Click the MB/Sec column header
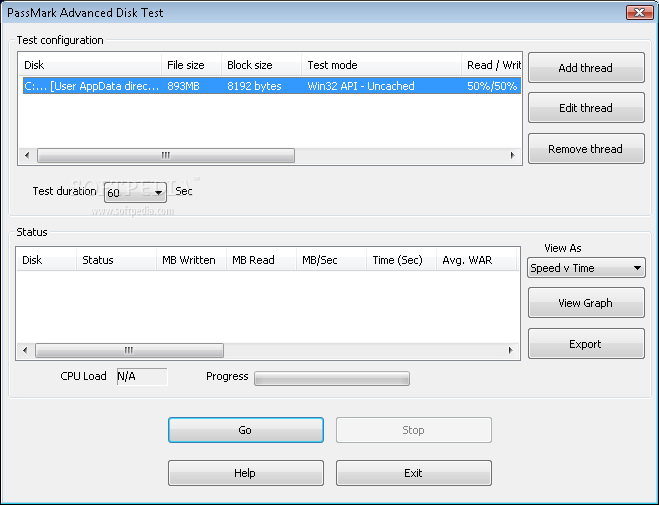 pyautogui.click(x=331, y=260)
